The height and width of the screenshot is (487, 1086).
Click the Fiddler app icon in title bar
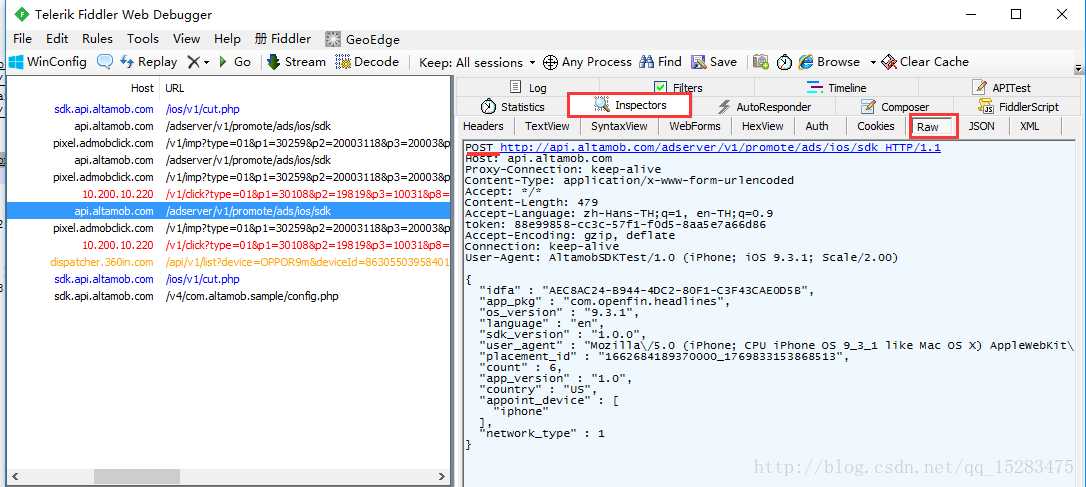(22, 14)
